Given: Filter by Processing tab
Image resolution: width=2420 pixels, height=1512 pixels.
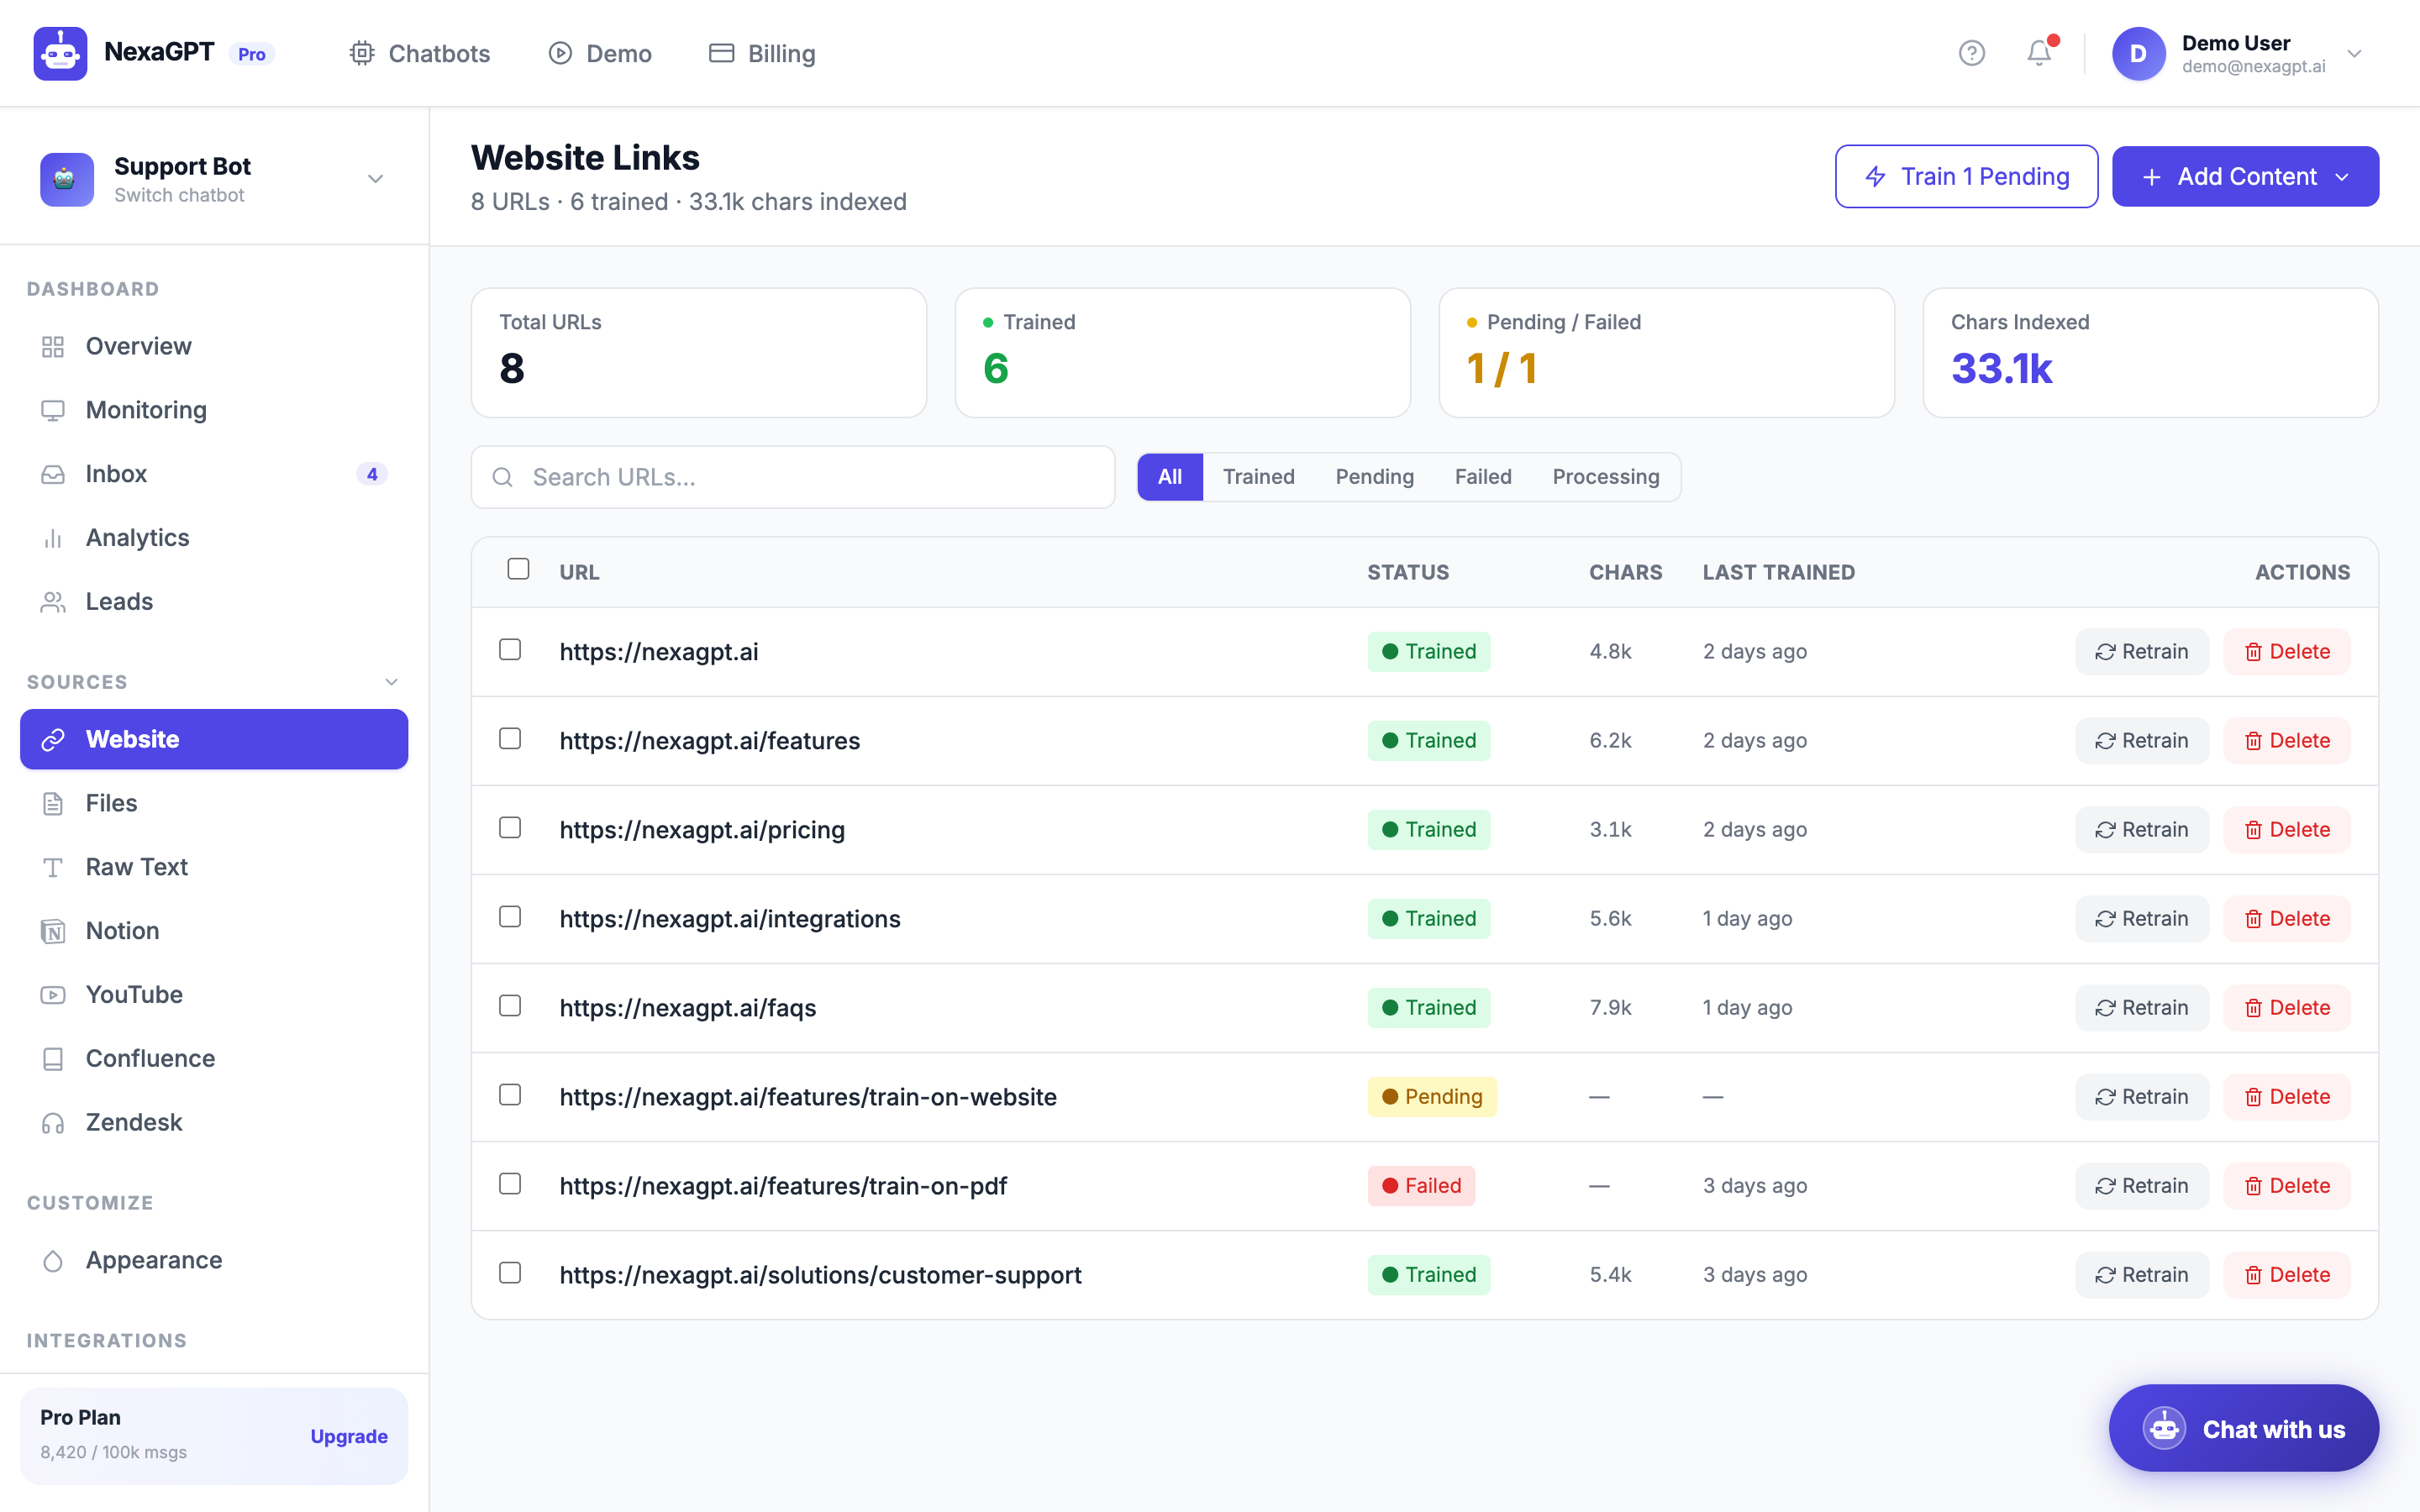Looking at the screenshot, I should (1605, 477).
